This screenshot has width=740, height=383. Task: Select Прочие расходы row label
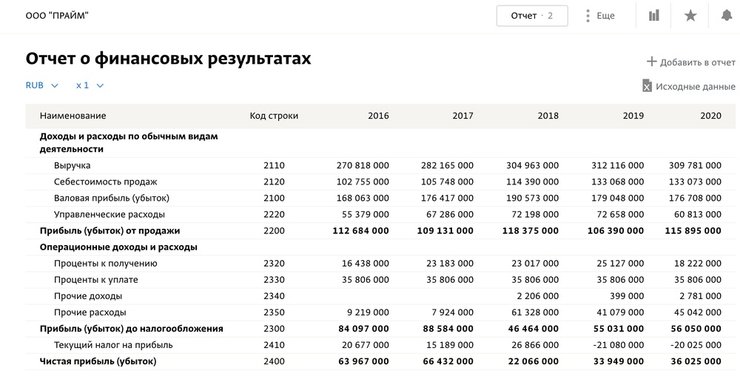[x=90, y=312]
